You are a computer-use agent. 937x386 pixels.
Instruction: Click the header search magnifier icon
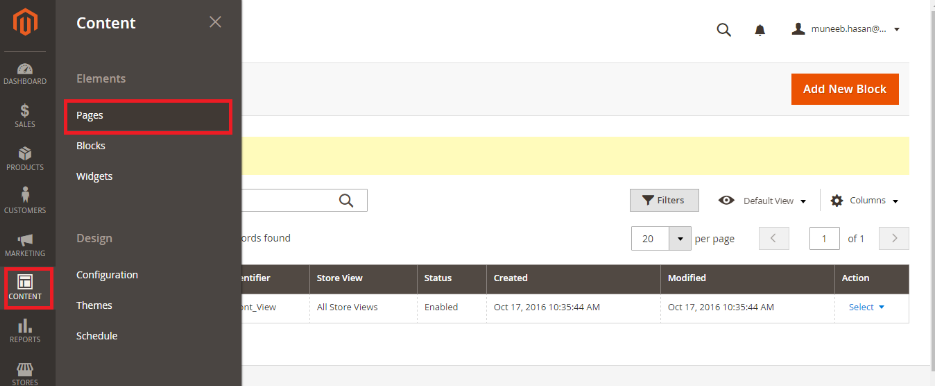pos(724,30)
